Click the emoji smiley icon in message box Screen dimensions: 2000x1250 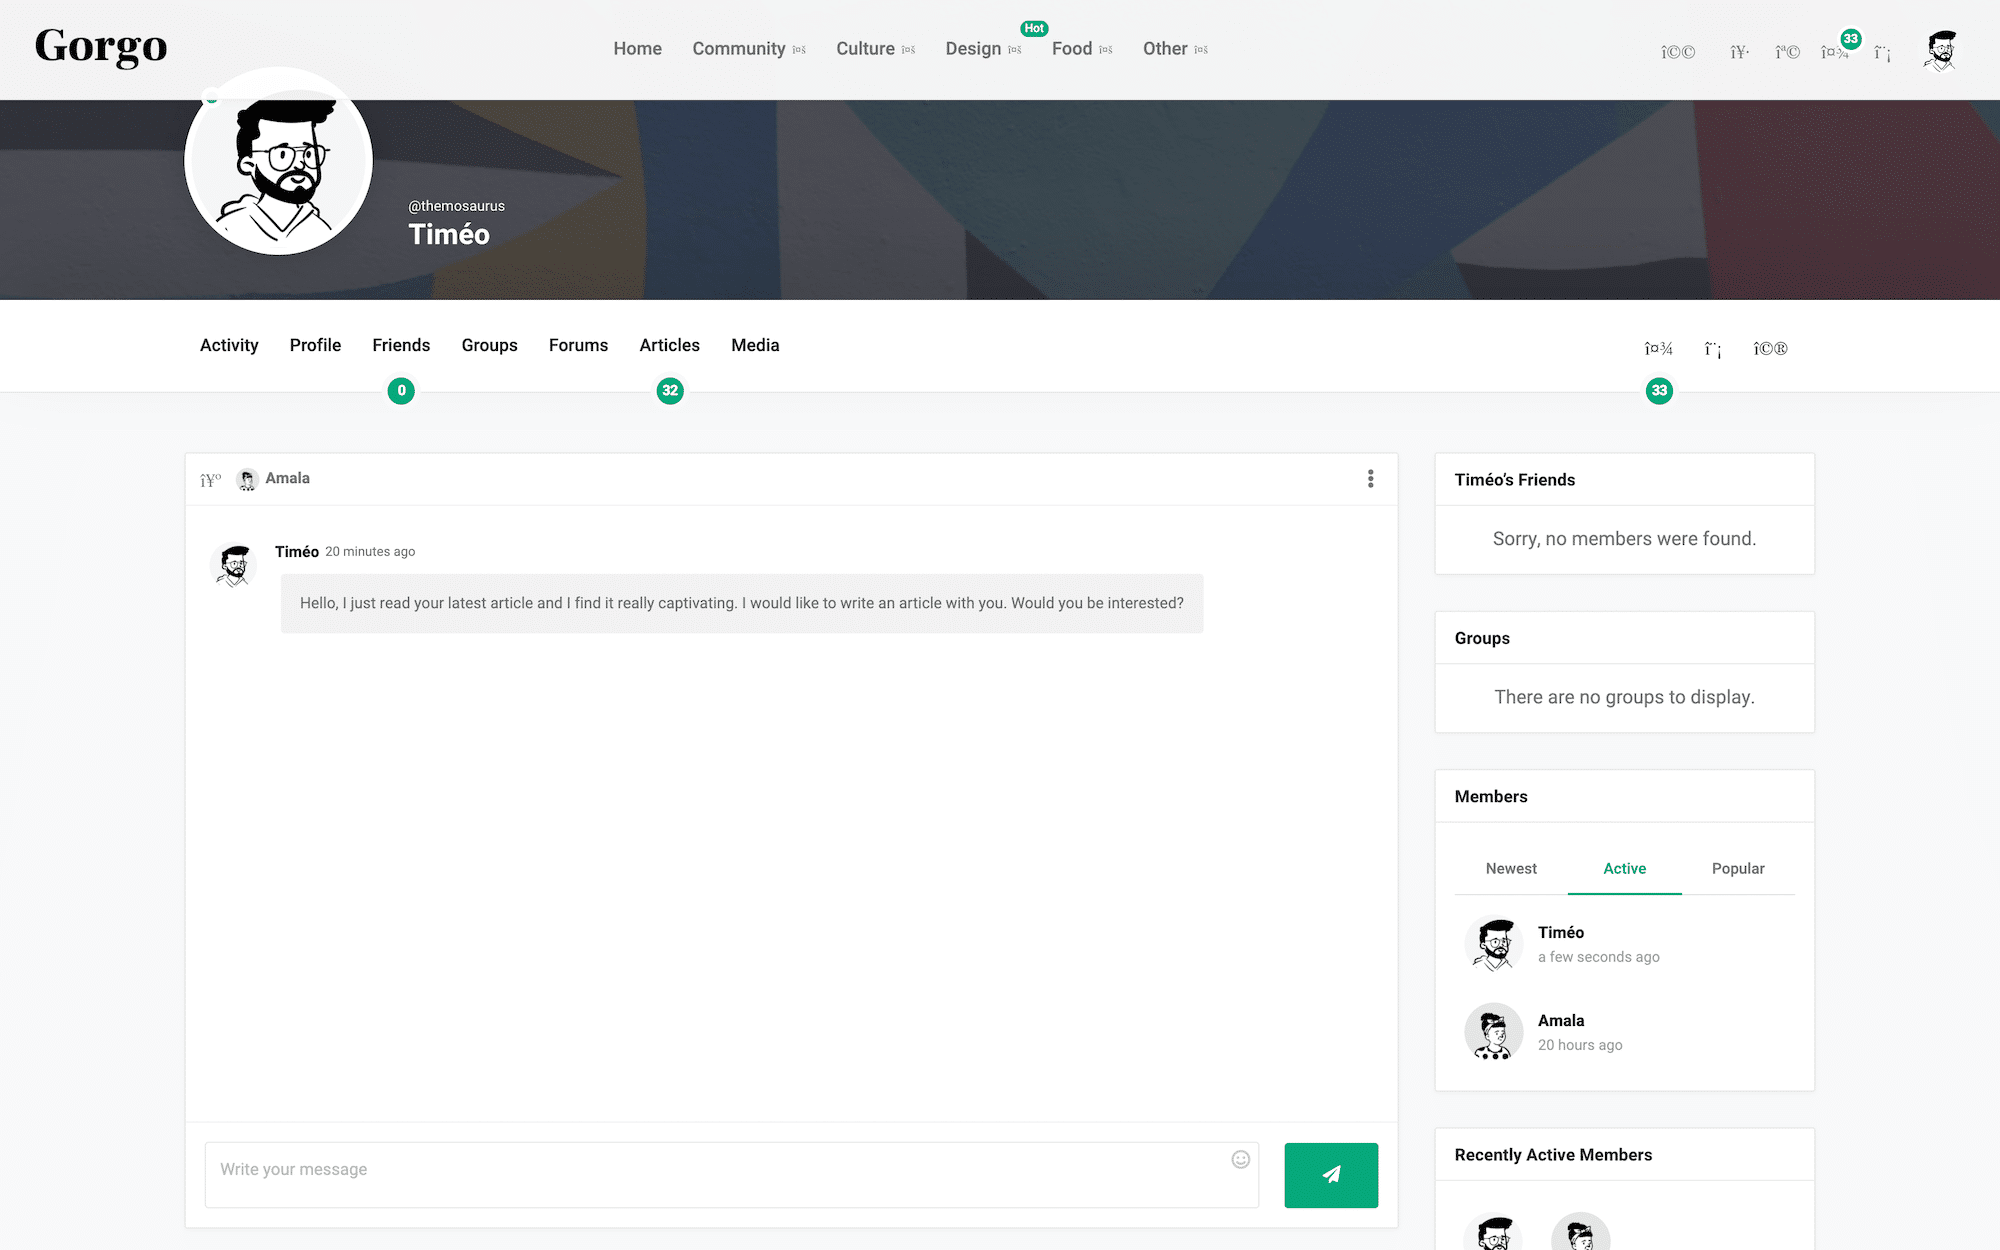coord(1241,1159)
